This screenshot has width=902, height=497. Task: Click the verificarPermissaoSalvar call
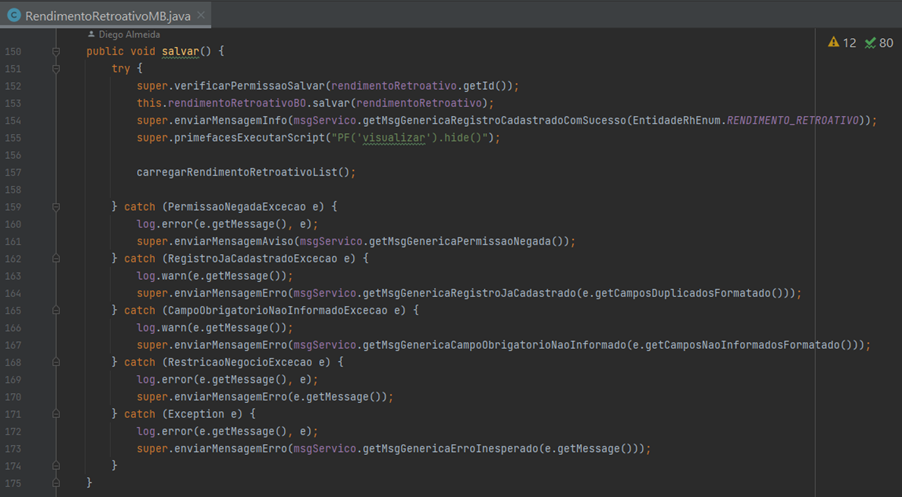click(x=250, y=86)
